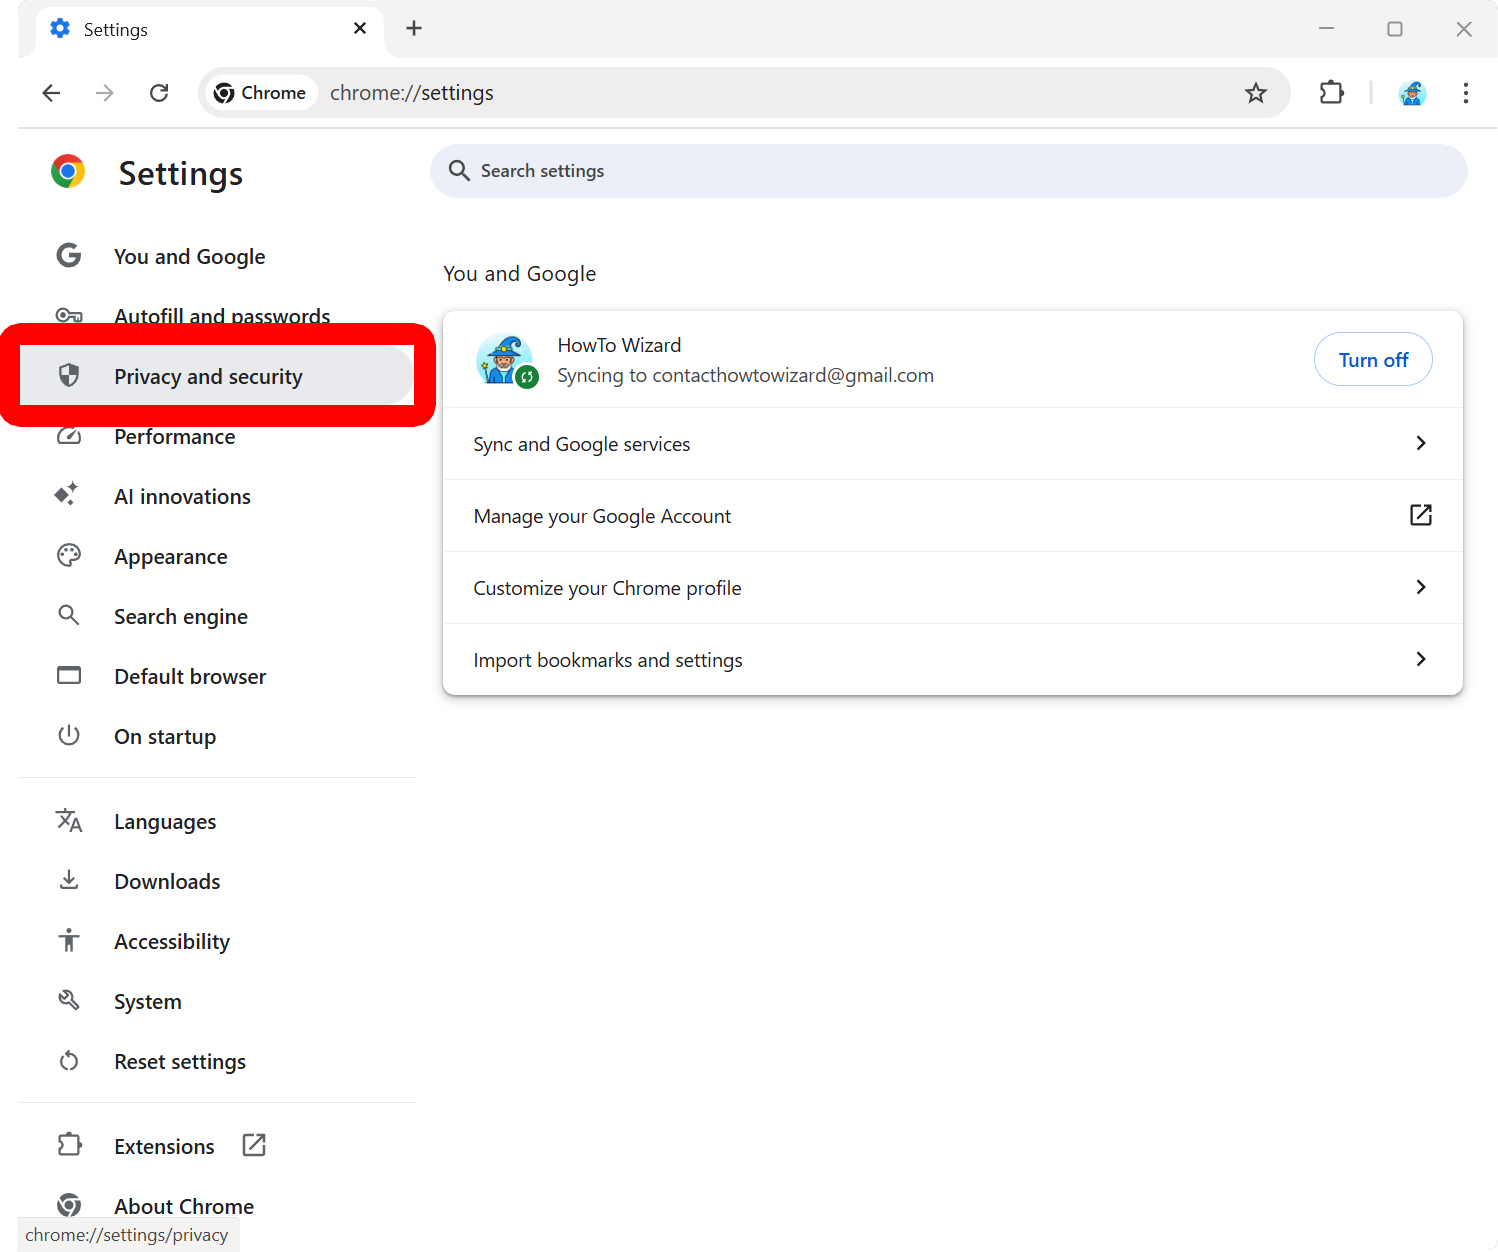Viewport: 1498px width, 1252px height.
Task: Close the Settings tab
Action: pyautogui.click(x=360, y=28)
